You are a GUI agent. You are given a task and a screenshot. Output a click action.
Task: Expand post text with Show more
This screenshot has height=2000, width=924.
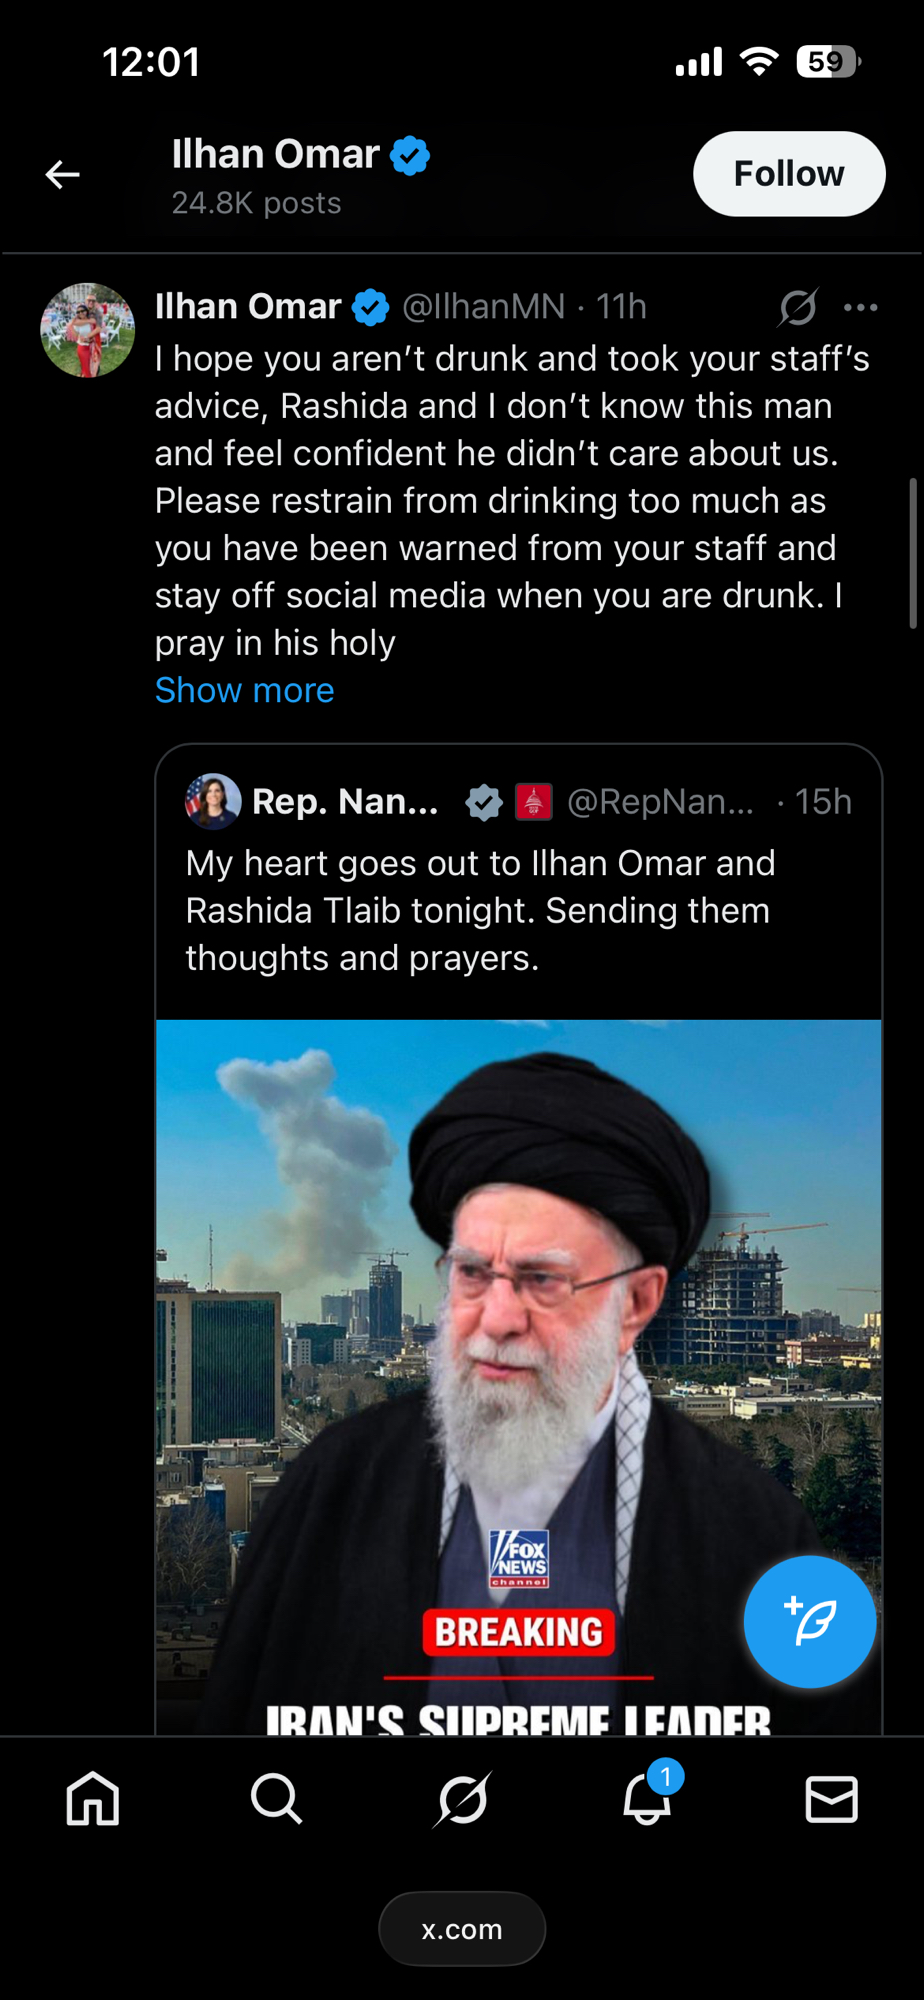(244, 690)
